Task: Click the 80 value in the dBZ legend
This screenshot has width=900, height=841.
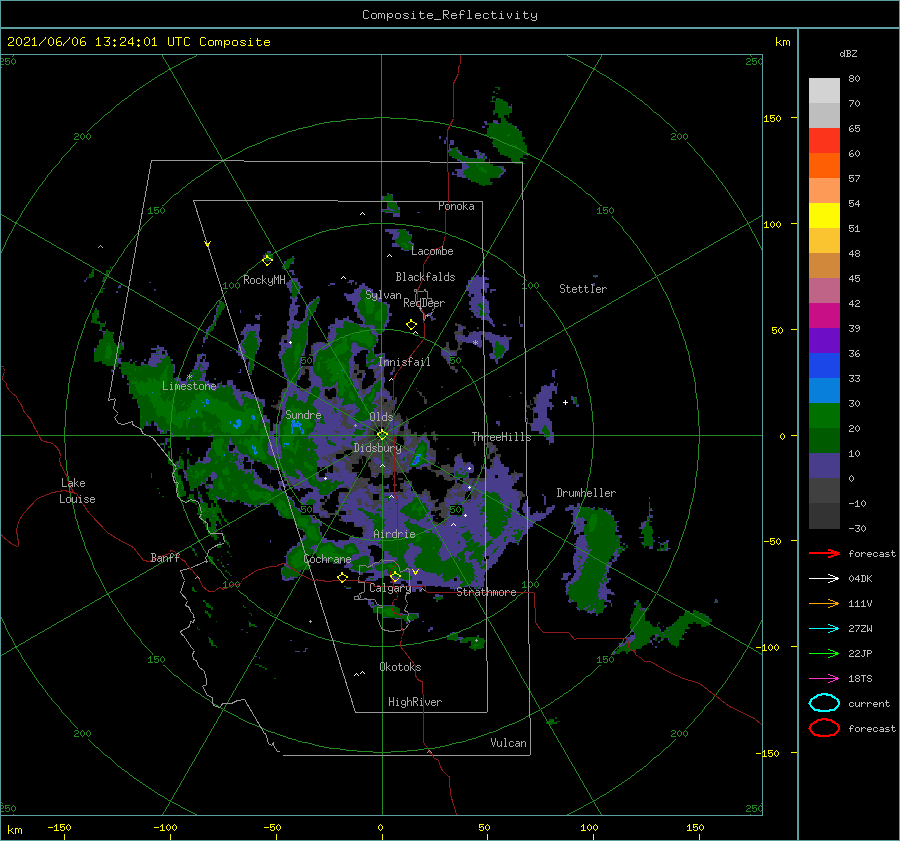Action: [854, 79]
